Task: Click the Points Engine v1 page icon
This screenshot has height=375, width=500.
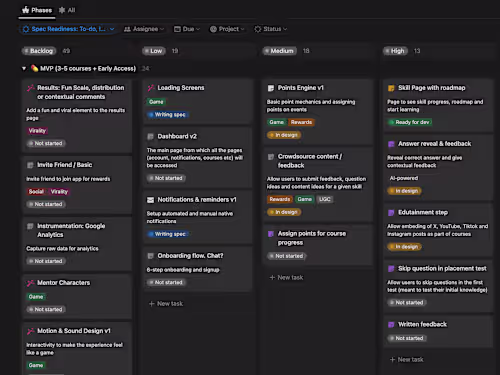Action: pos(271,88)
